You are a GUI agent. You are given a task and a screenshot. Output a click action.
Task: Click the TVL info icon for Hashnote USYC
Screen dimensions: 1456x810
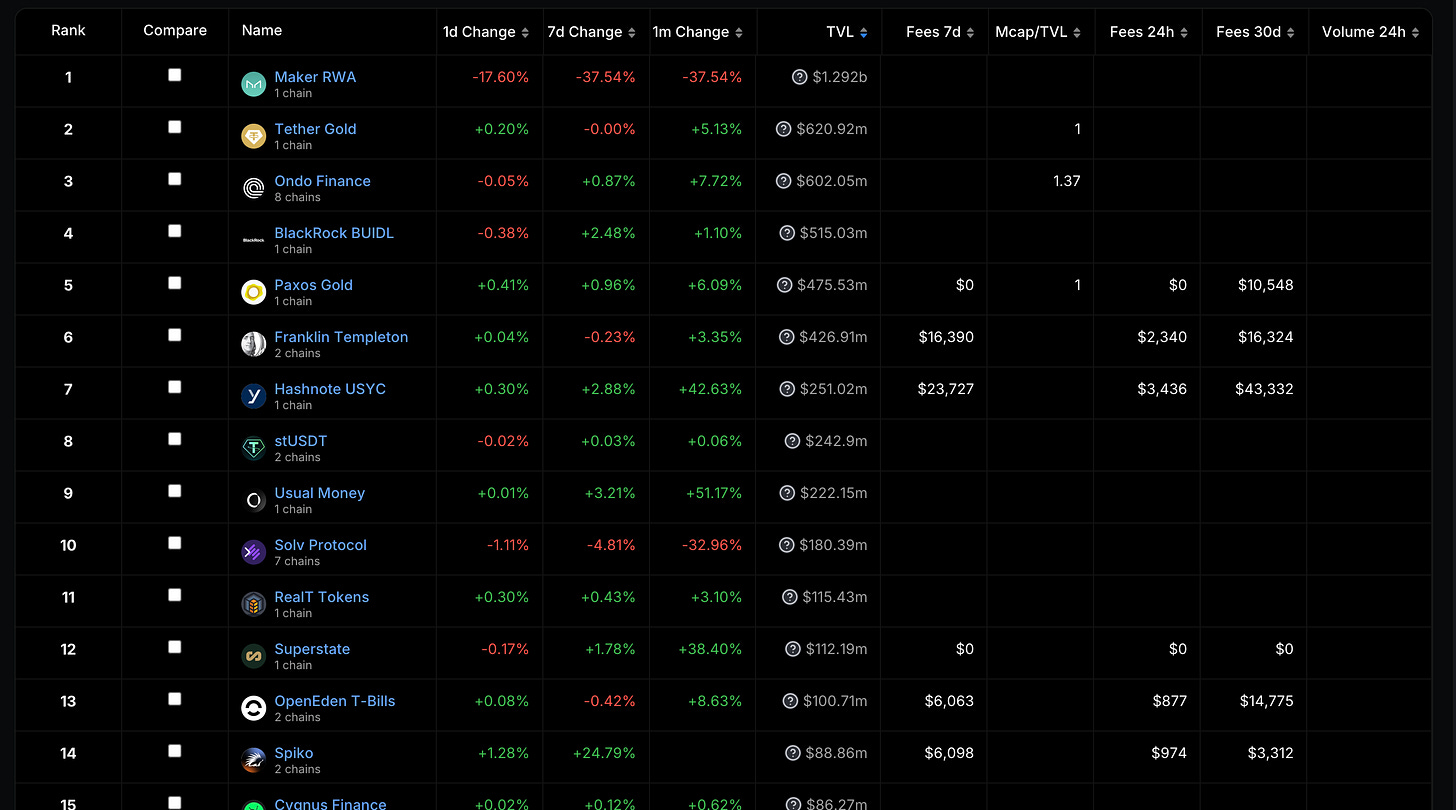click(x=787, y=389)
